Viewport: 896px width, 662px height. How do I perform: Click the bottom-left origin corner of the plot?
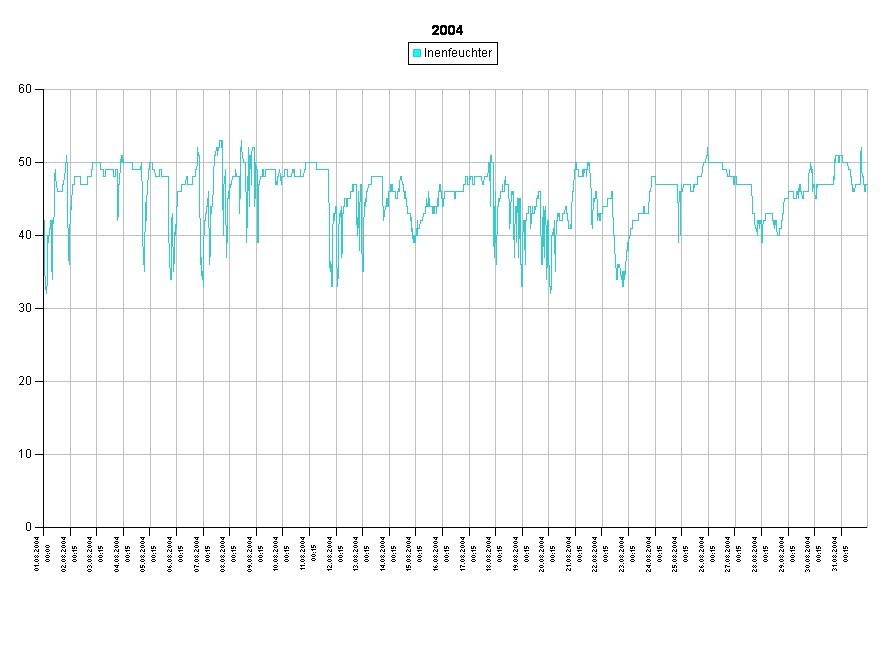pos(44,527)
